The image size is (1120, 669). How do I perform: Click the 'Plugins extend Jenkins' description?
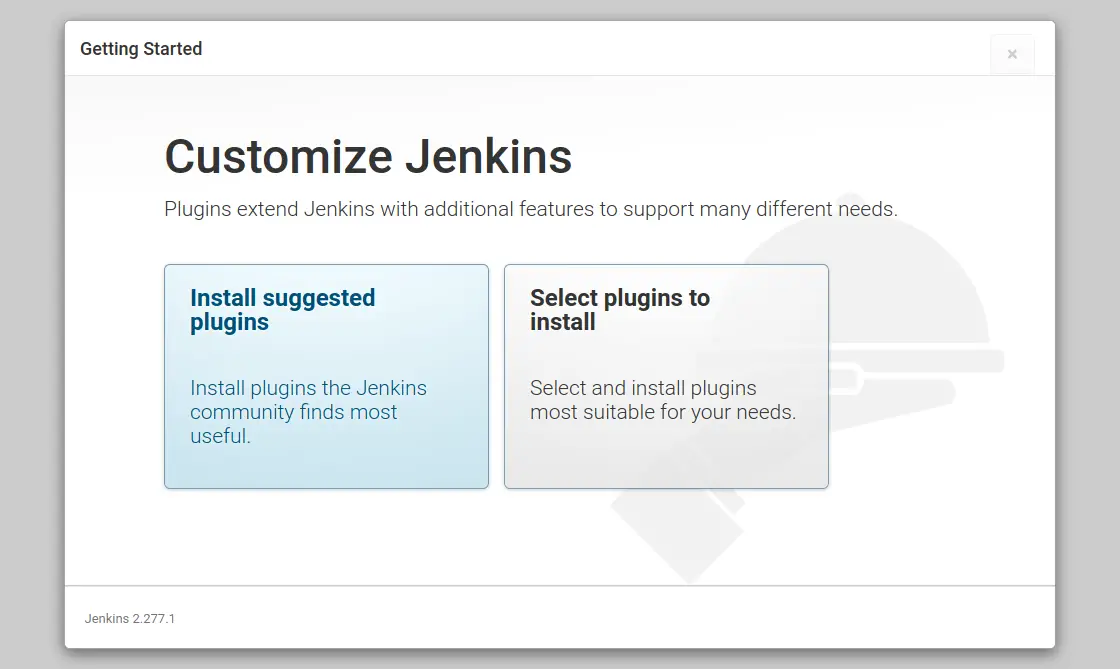pyautogui.click(x=531, y=209)
